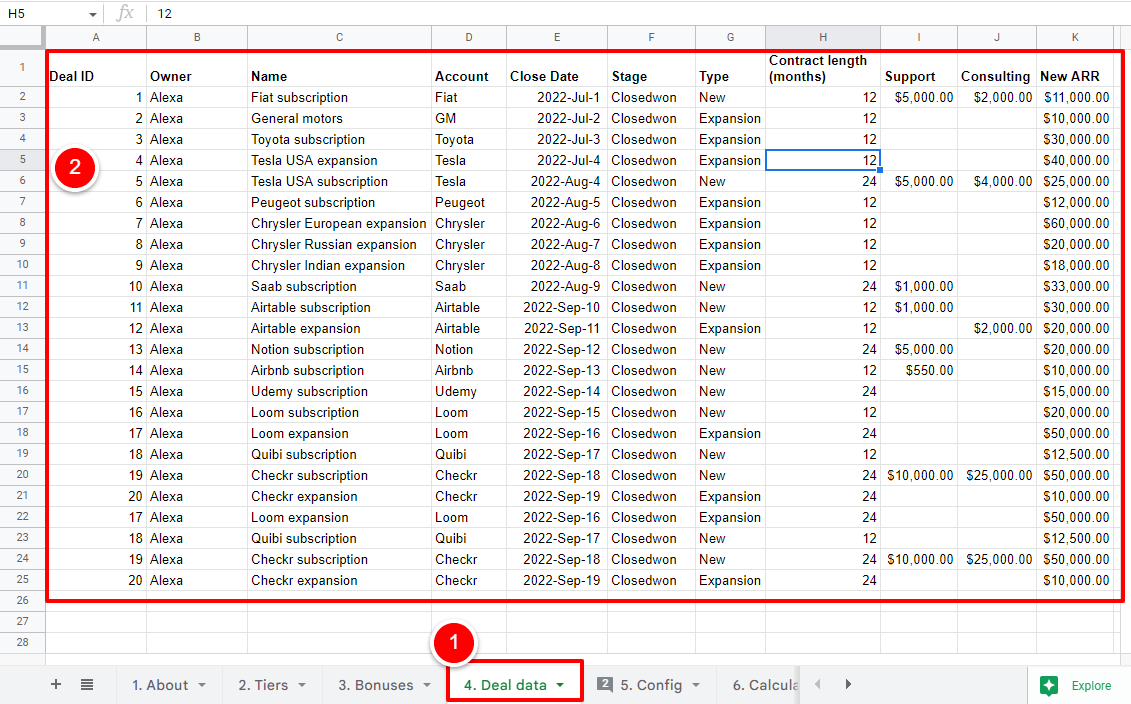1131x704 pixels.
Task: Click the Chrysler European expansion cell
Action: point(340,224)
